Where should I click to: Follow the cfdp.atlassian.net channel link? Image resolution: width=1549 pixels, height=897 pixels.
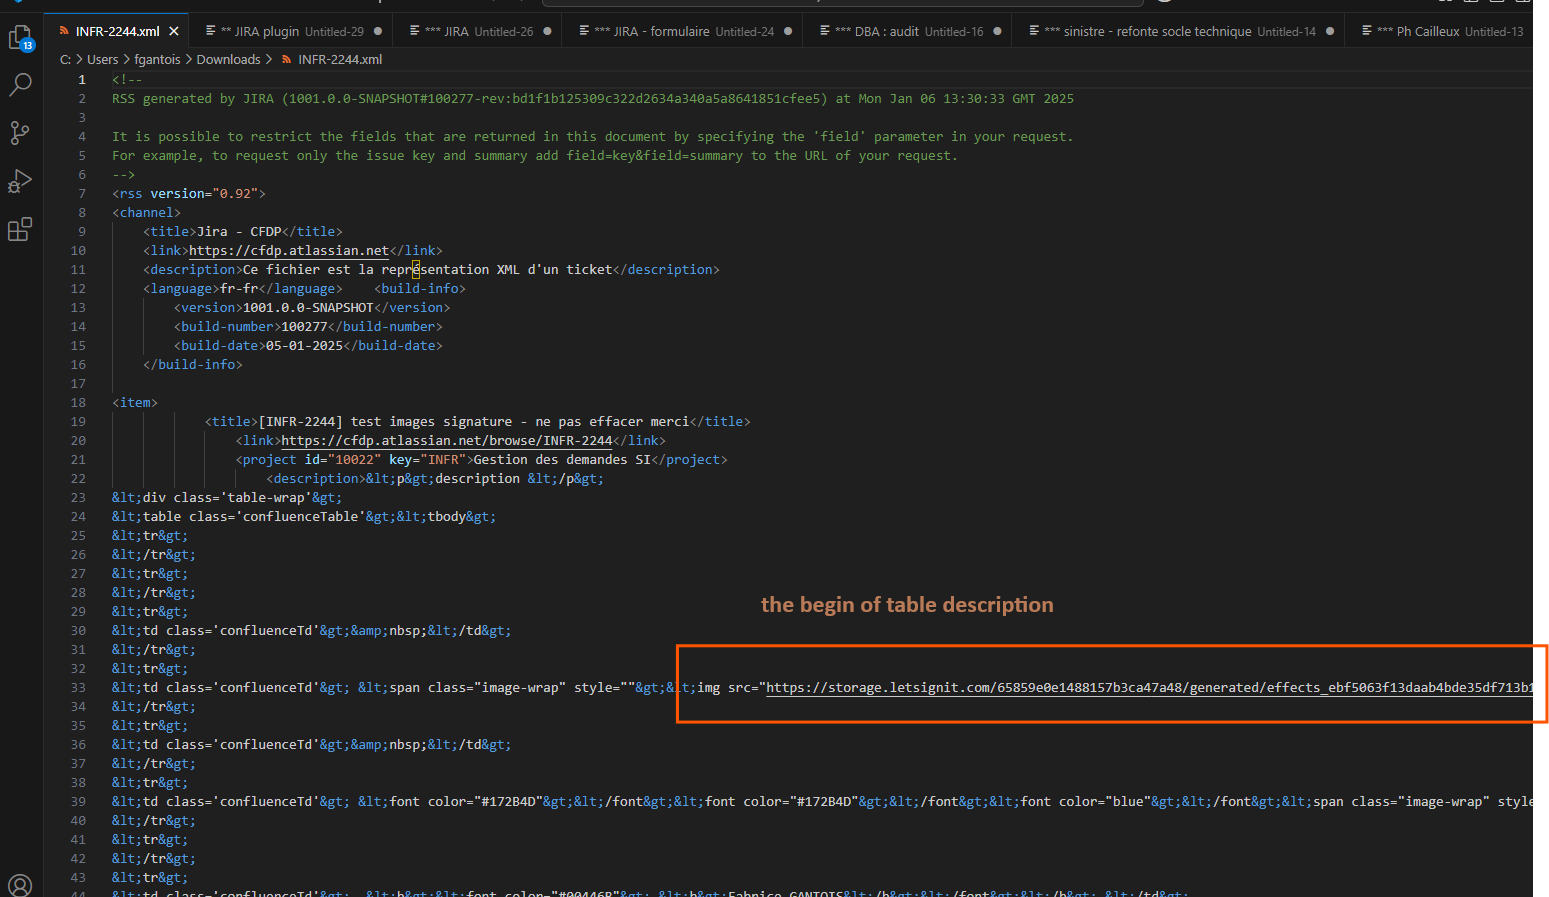(x=288, y=250)
